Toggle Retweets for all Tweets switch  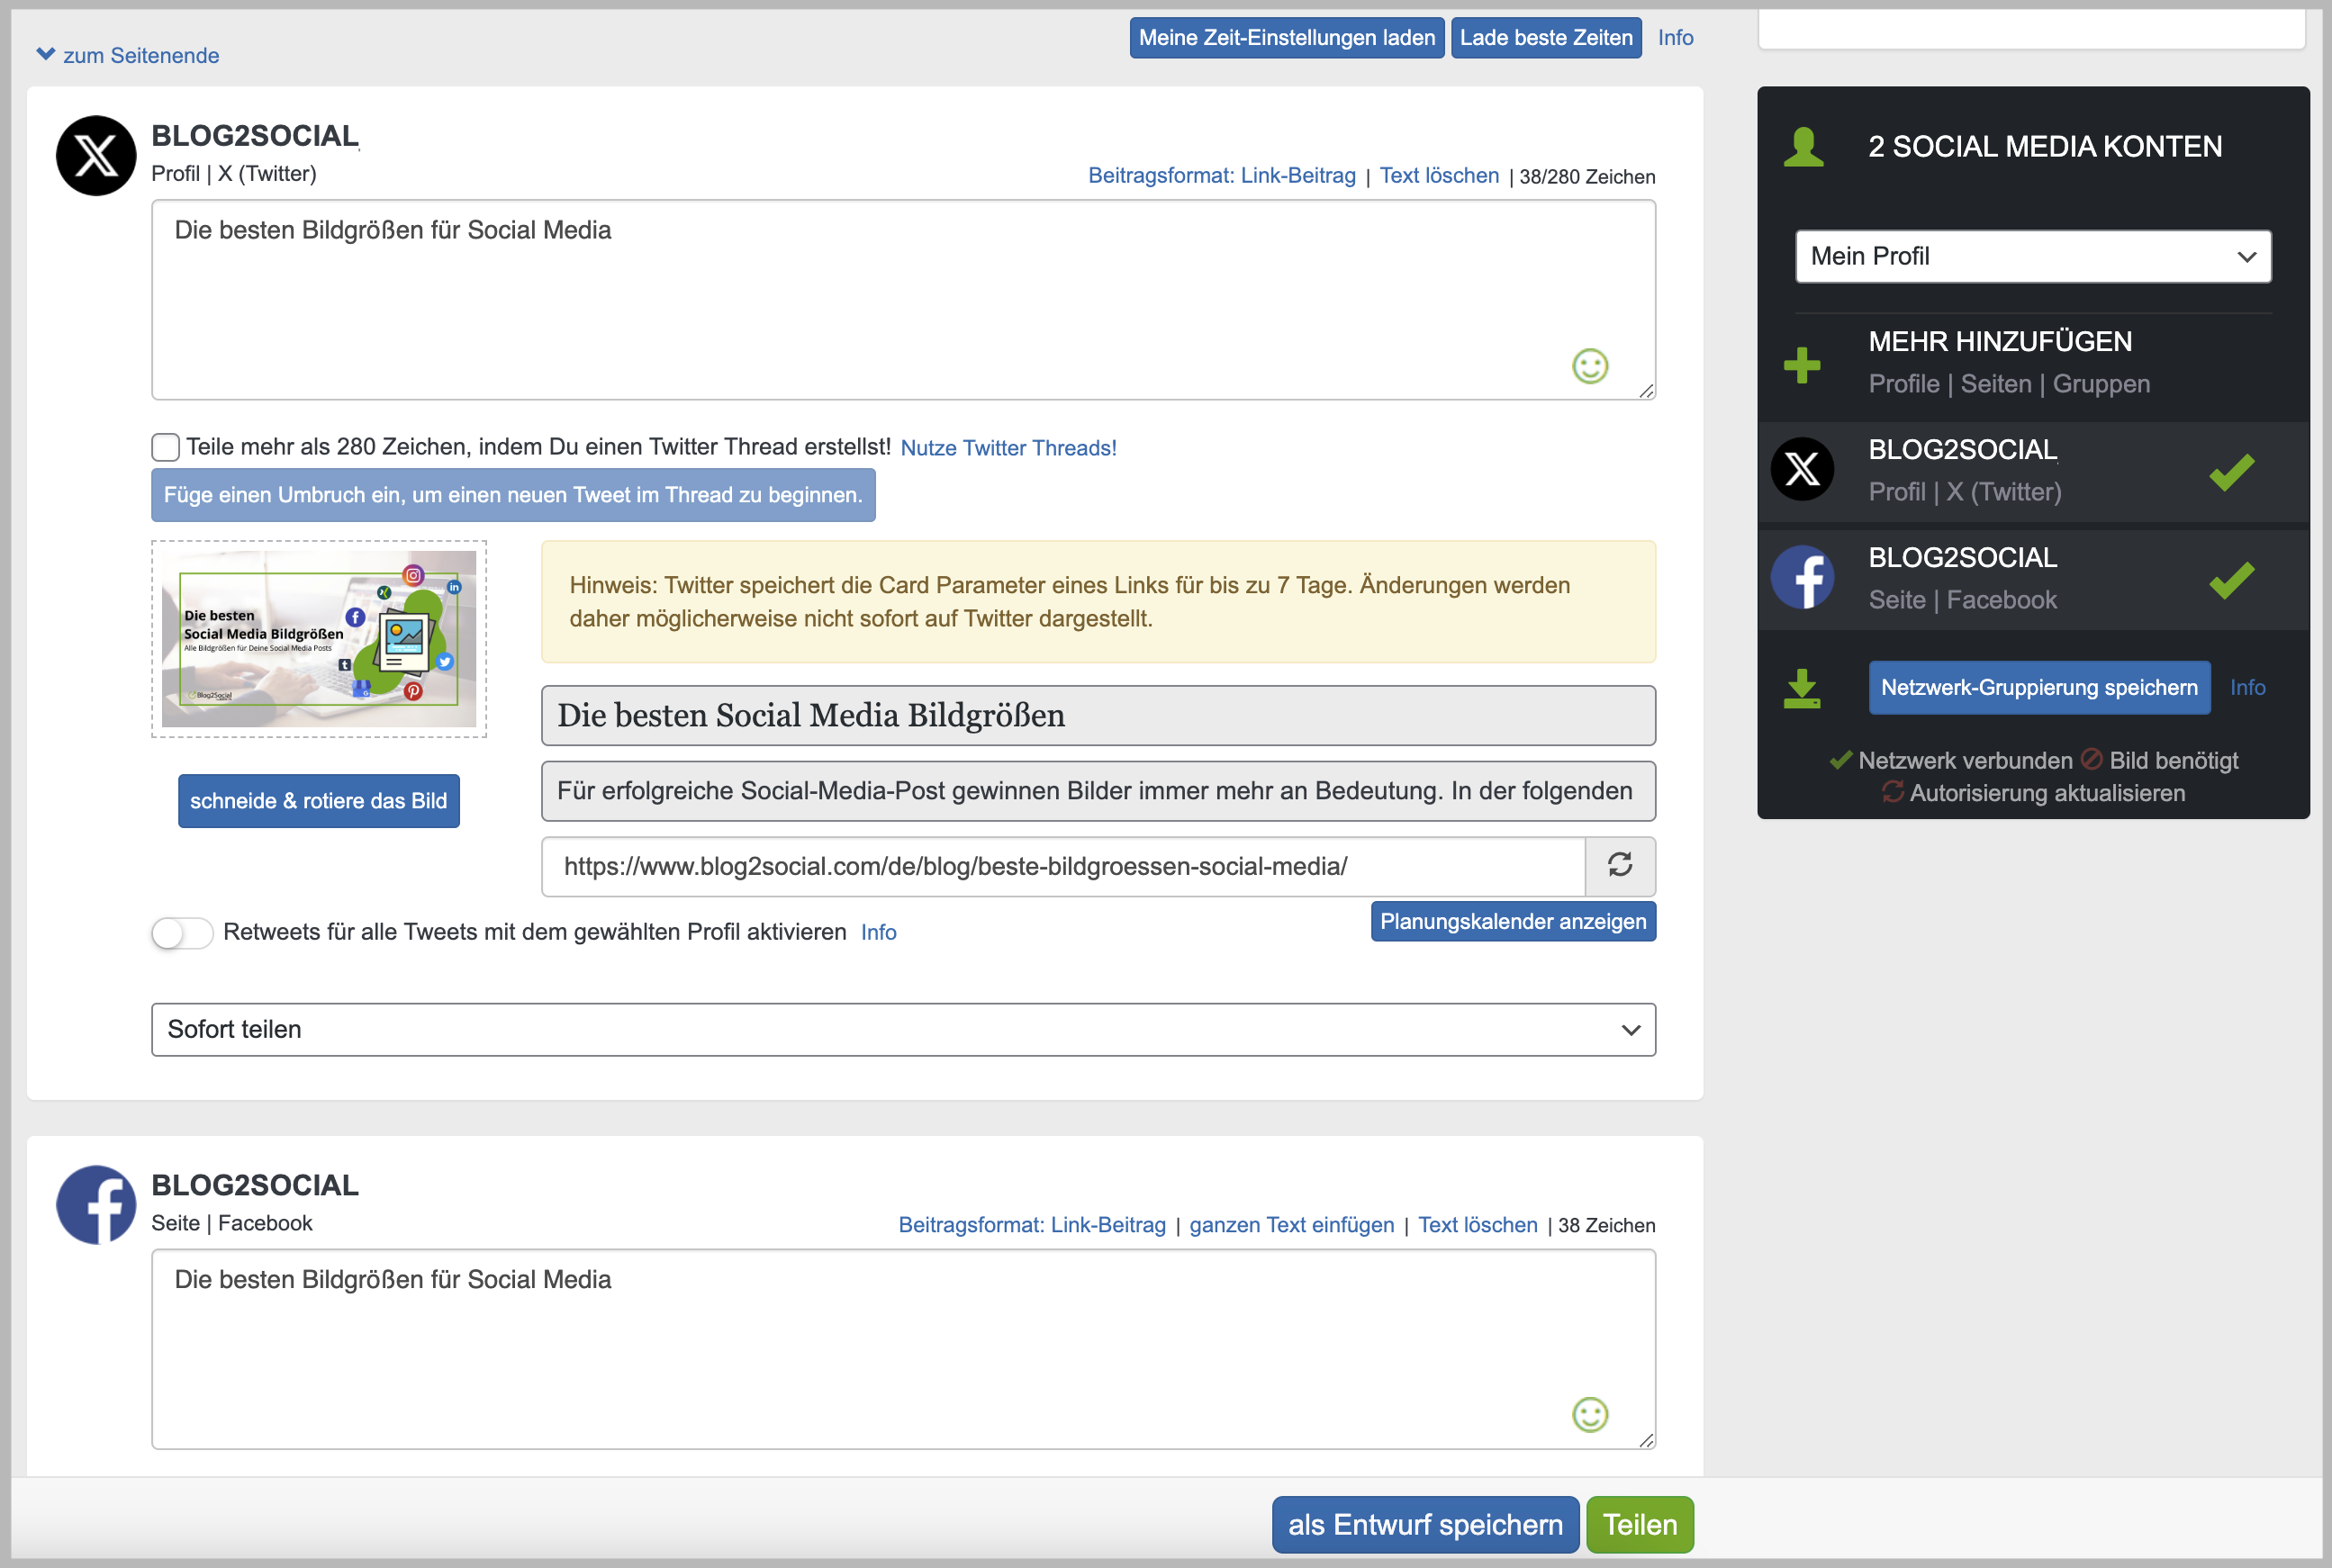(182, 933)
